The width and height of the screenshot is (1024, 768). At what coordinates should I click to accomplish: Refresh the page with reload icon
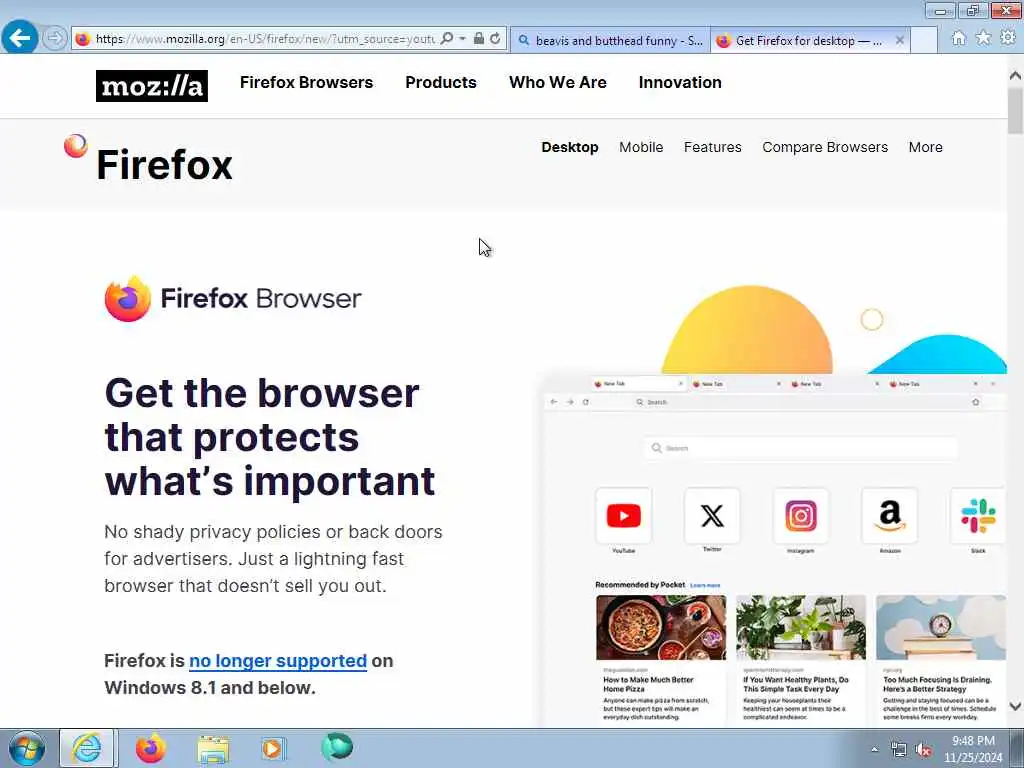[x=495, y=39]
